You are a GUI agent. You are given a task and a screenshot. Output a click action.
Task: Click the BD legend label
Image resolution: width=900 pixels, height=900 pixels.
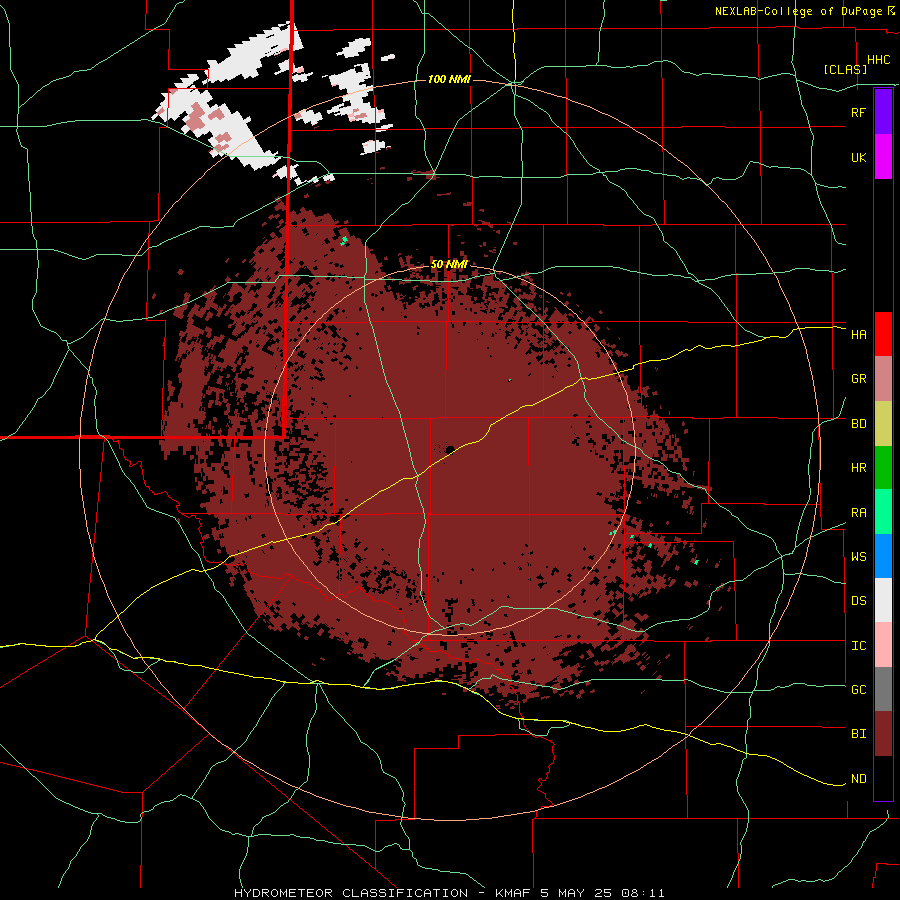[x=858, y=424]
